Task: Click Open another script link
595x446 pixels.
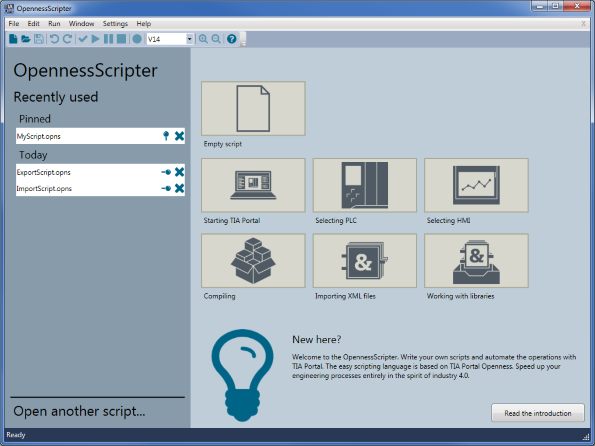Action: pyautogui.click(x=79, y=411)
